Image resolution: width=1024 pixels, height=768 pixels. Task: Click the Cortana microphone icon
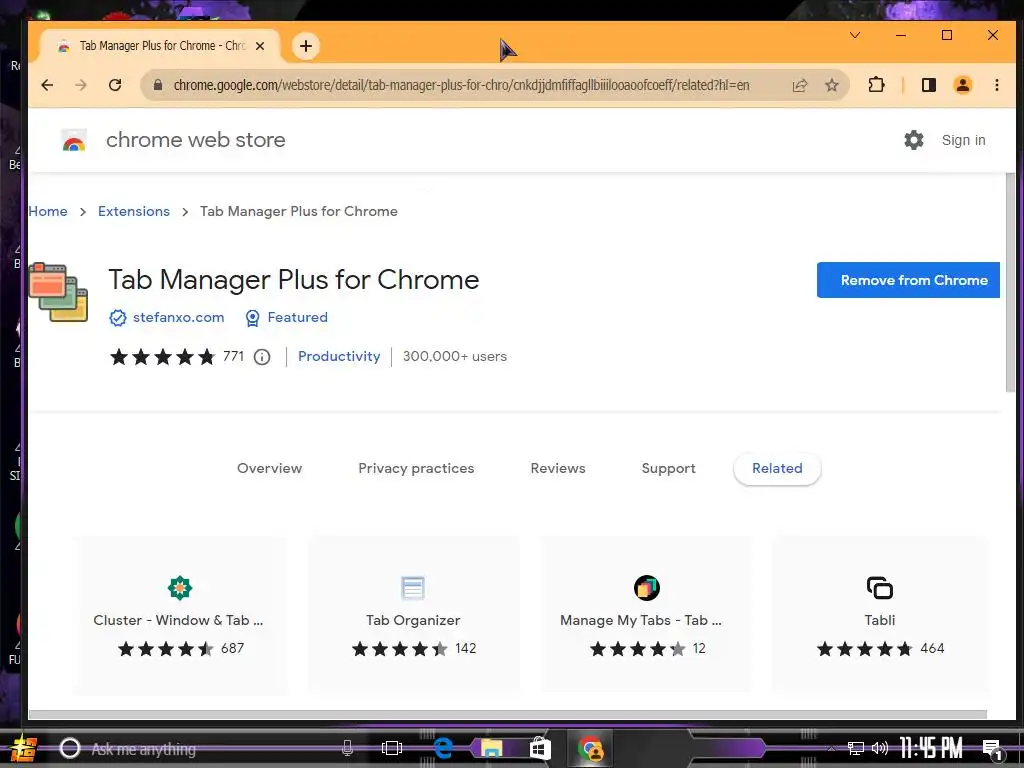point(347,748)
